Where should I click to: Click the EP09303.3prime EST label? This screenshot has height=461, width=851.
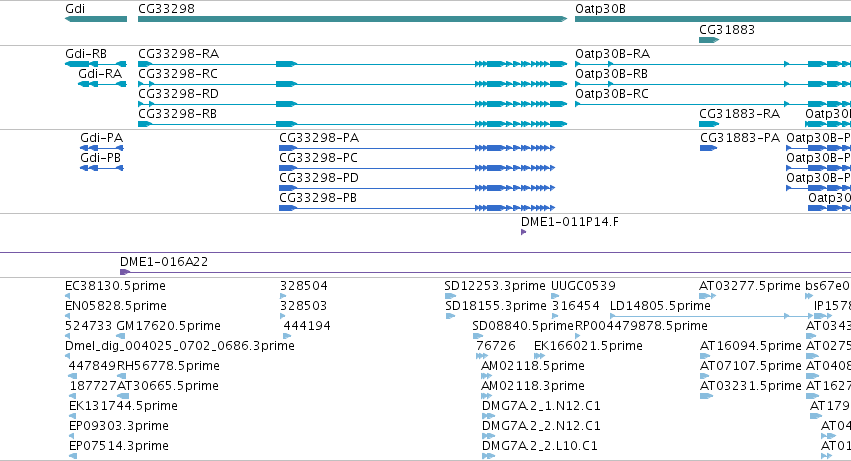coord(119,427)
